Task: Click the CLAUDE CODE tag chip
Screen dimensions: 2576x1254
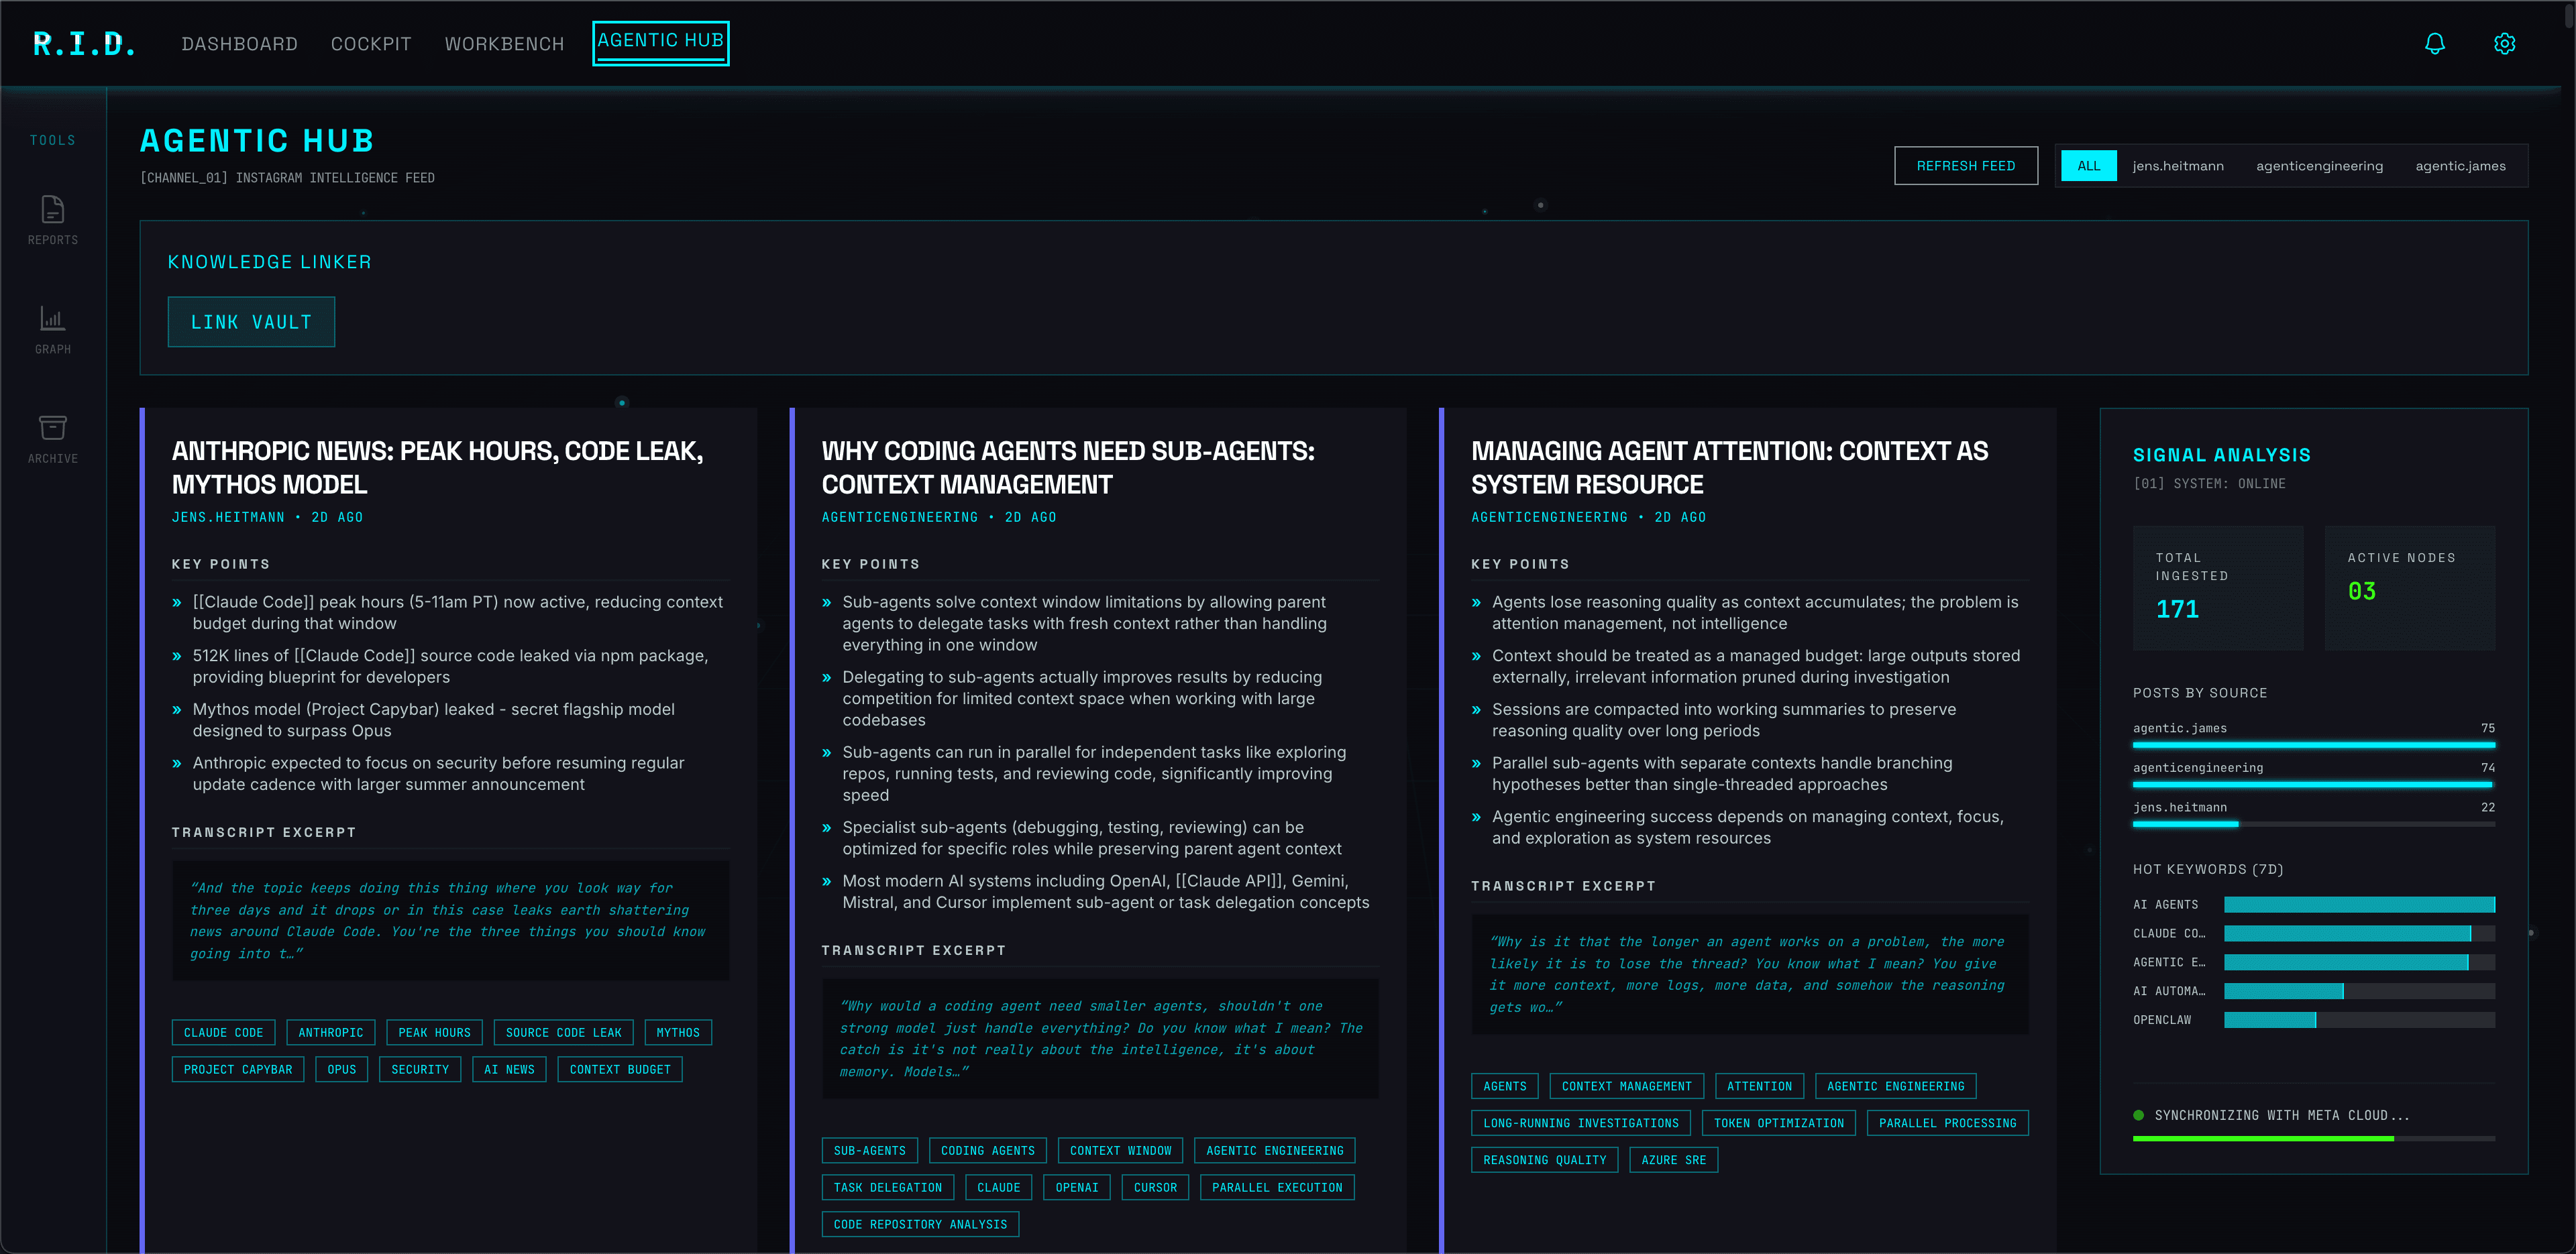Action: 223,1032
